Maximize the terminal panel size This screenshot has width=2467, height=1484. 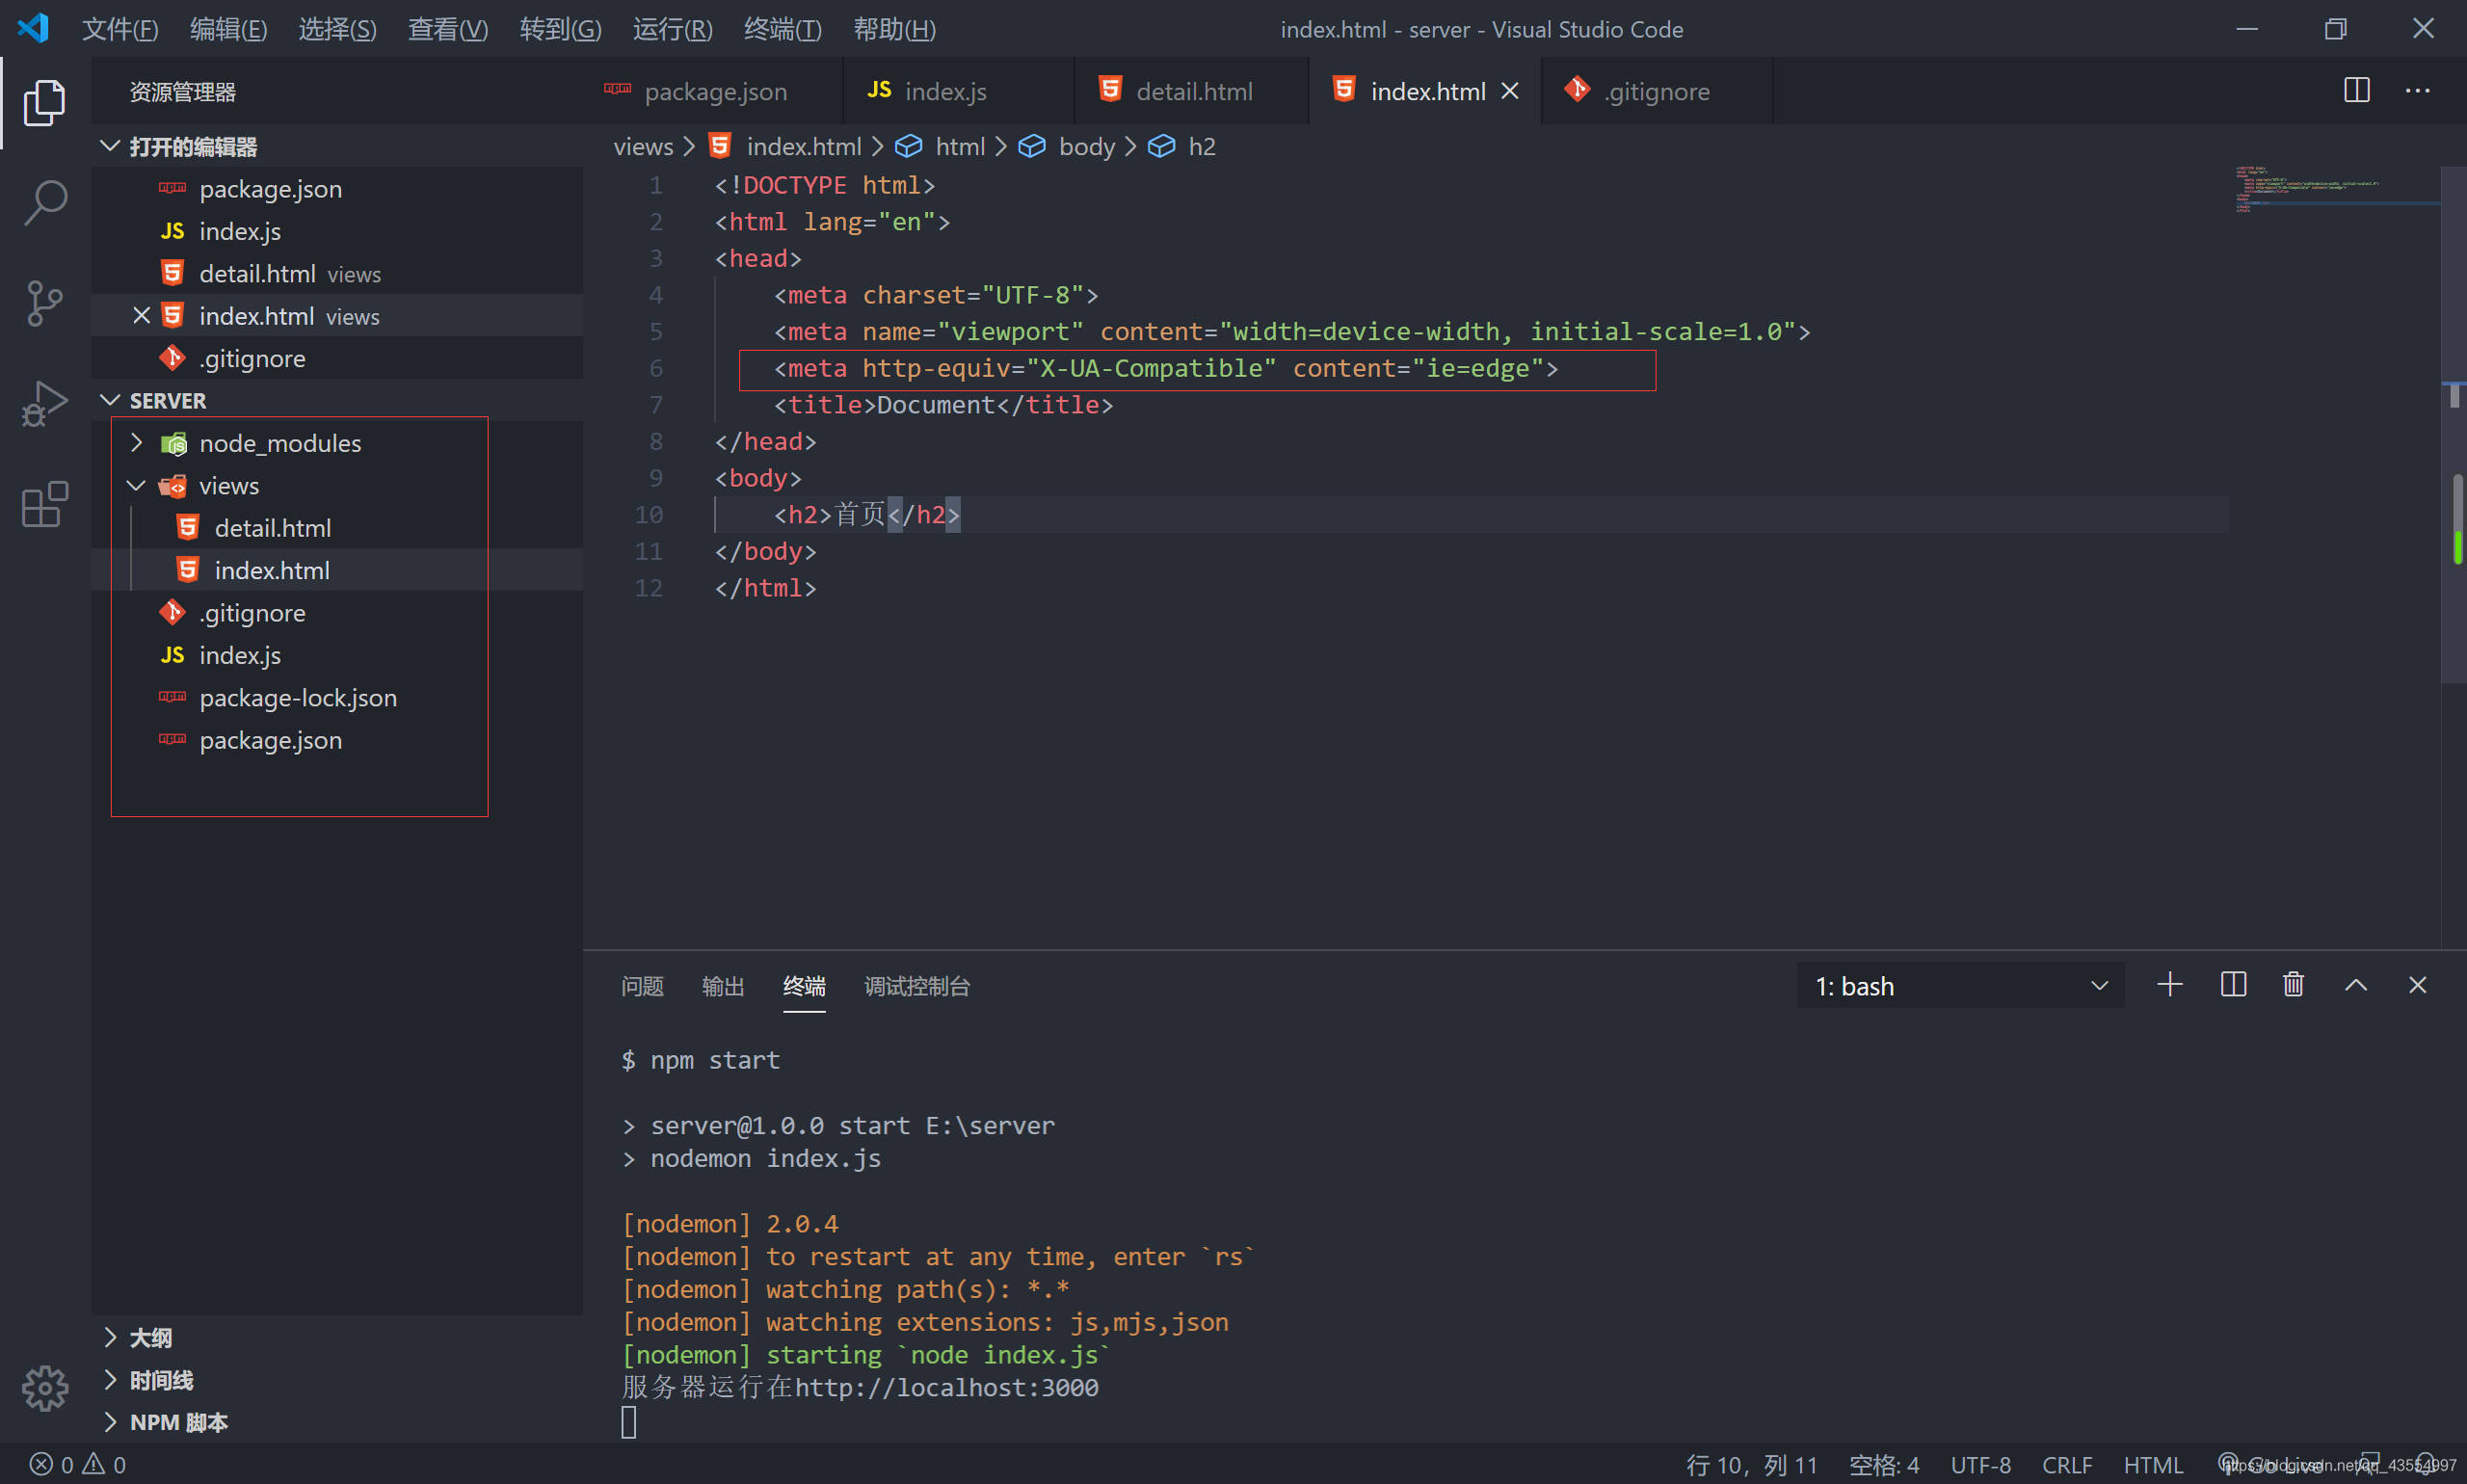(x=2355, y=985)
